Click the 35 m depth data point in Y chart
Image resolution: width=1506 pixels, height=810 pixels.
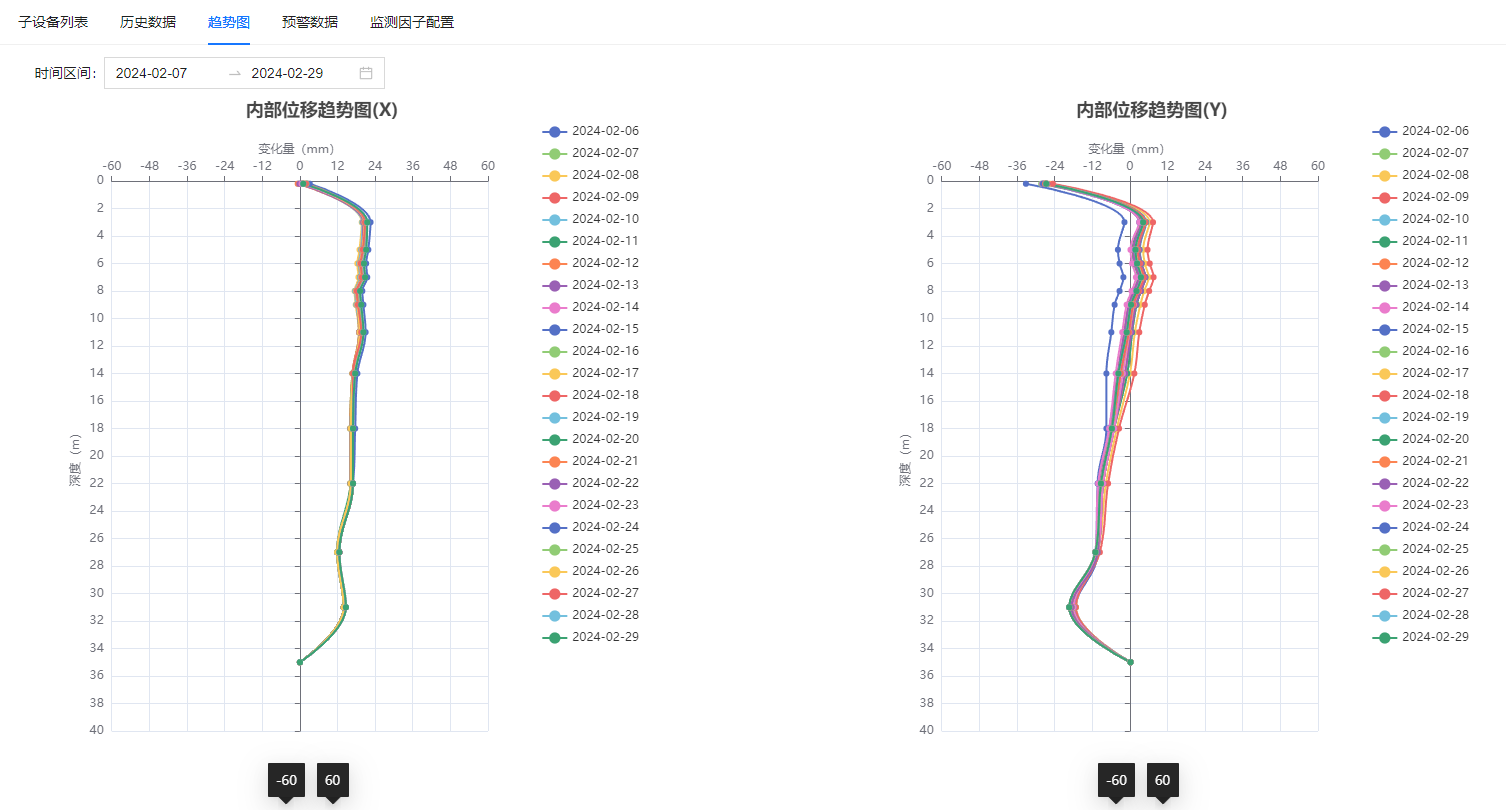(1130, 662)
